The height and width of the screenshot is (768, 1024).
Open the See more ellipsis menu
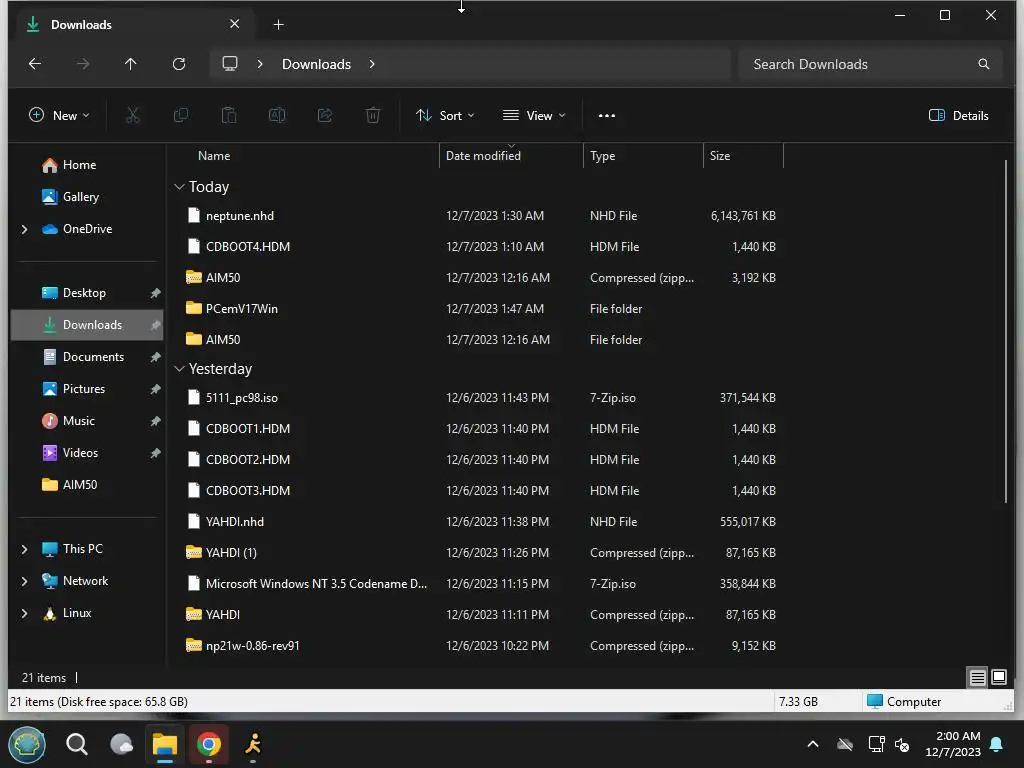[x=607, y=116]
